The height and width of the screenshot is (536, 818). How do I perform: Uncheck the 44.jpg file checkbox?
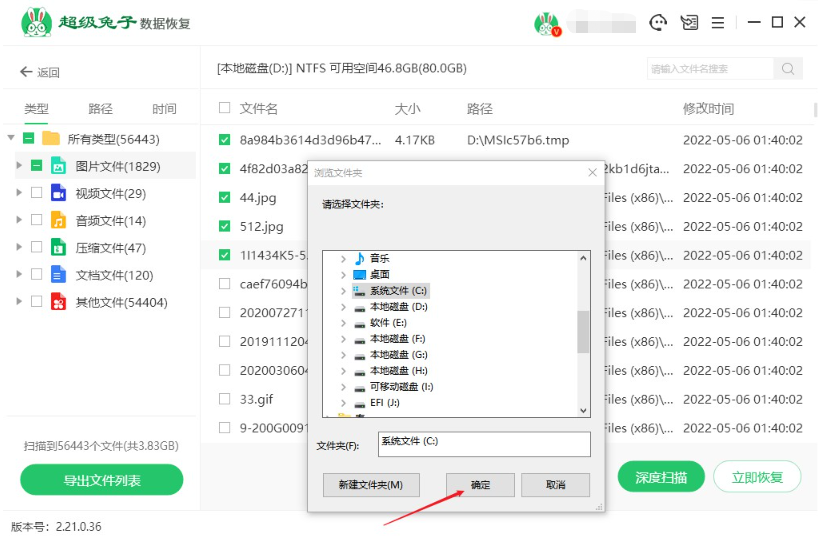(x=224, y=198)
